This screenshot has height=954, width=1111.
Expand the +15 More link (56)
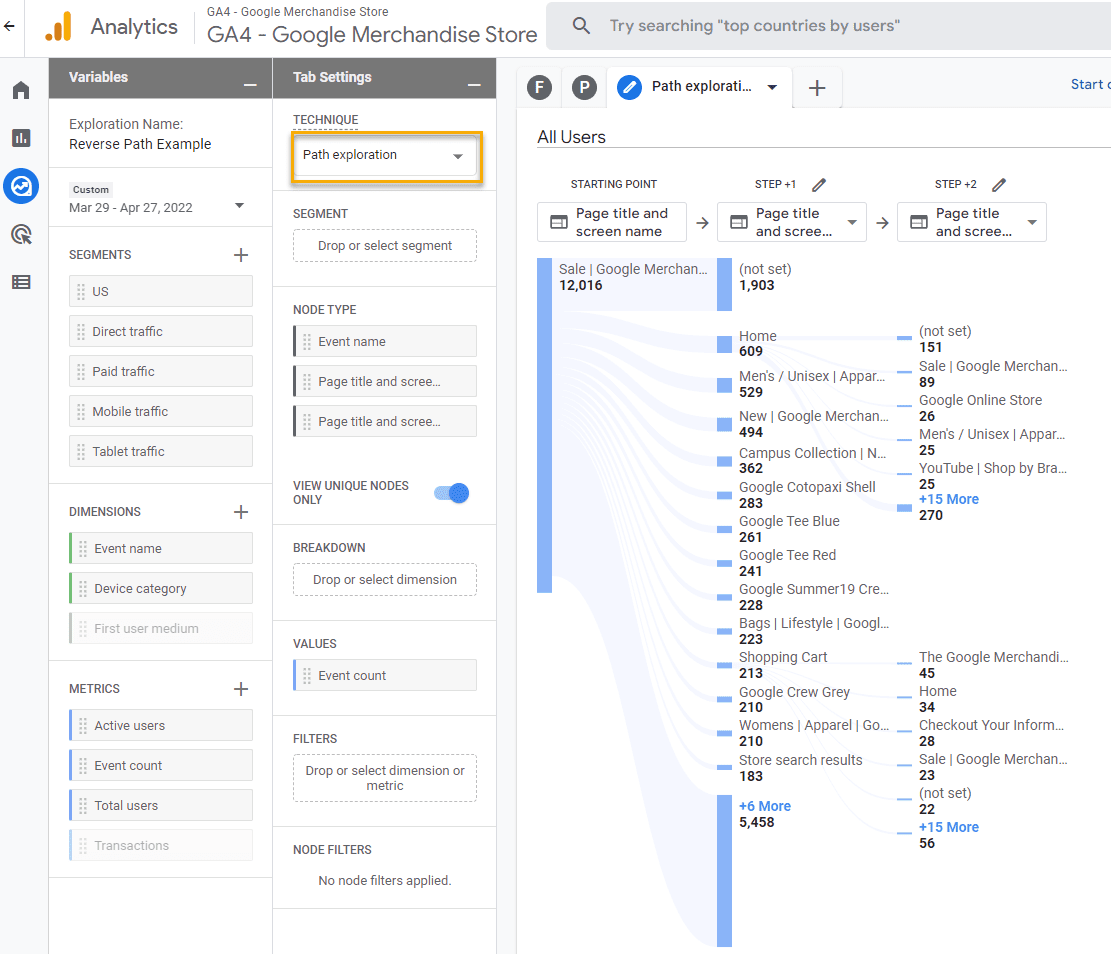tap(949, 827)
